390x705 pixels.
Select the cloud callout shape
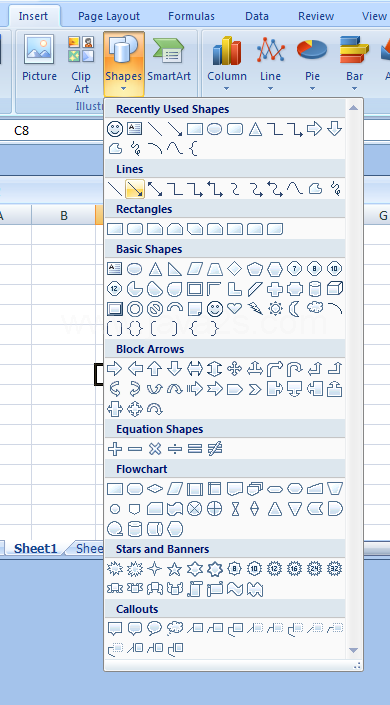[x=175, y=628]
